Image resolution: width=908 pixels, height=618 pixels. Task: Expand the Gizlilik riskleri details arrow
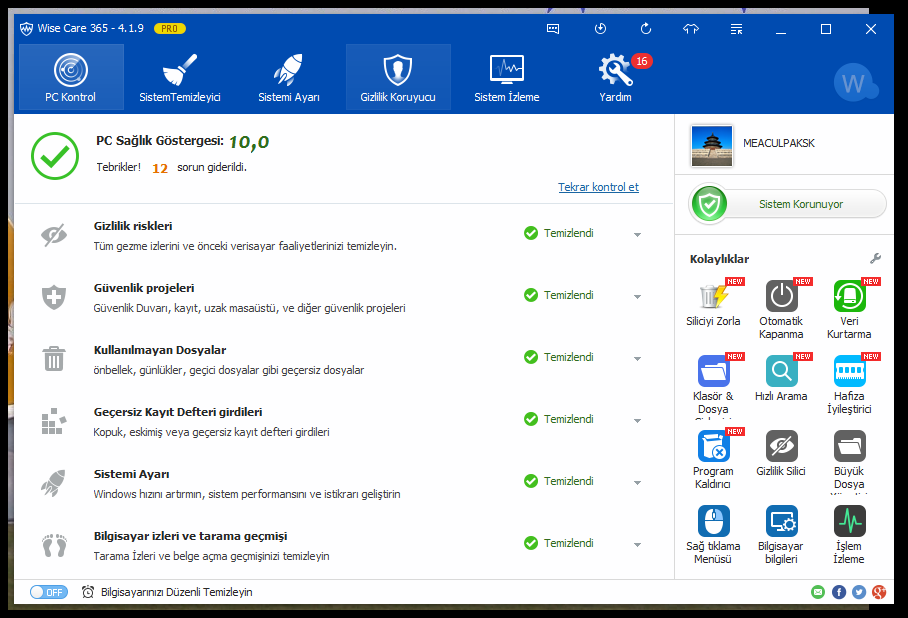(637, 235)
